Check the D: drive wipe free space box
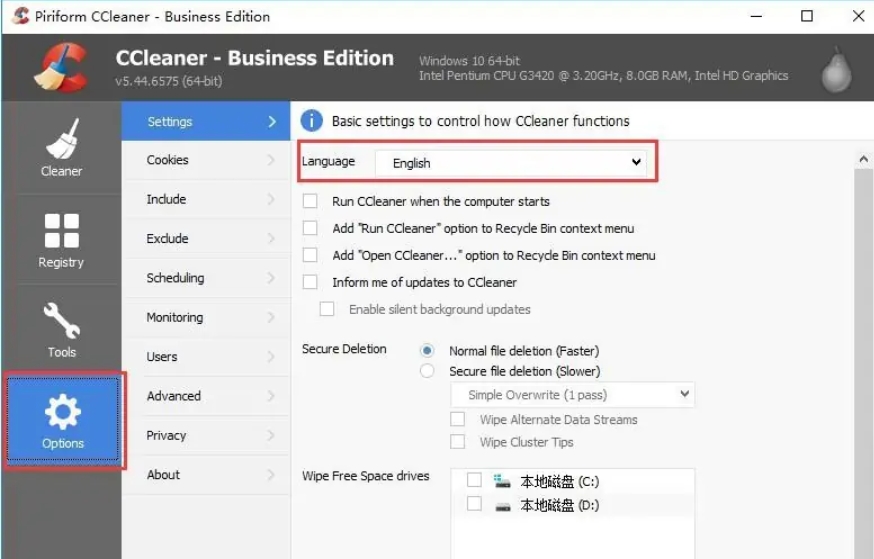The image size is (874, 559). (x=474, y=504)
